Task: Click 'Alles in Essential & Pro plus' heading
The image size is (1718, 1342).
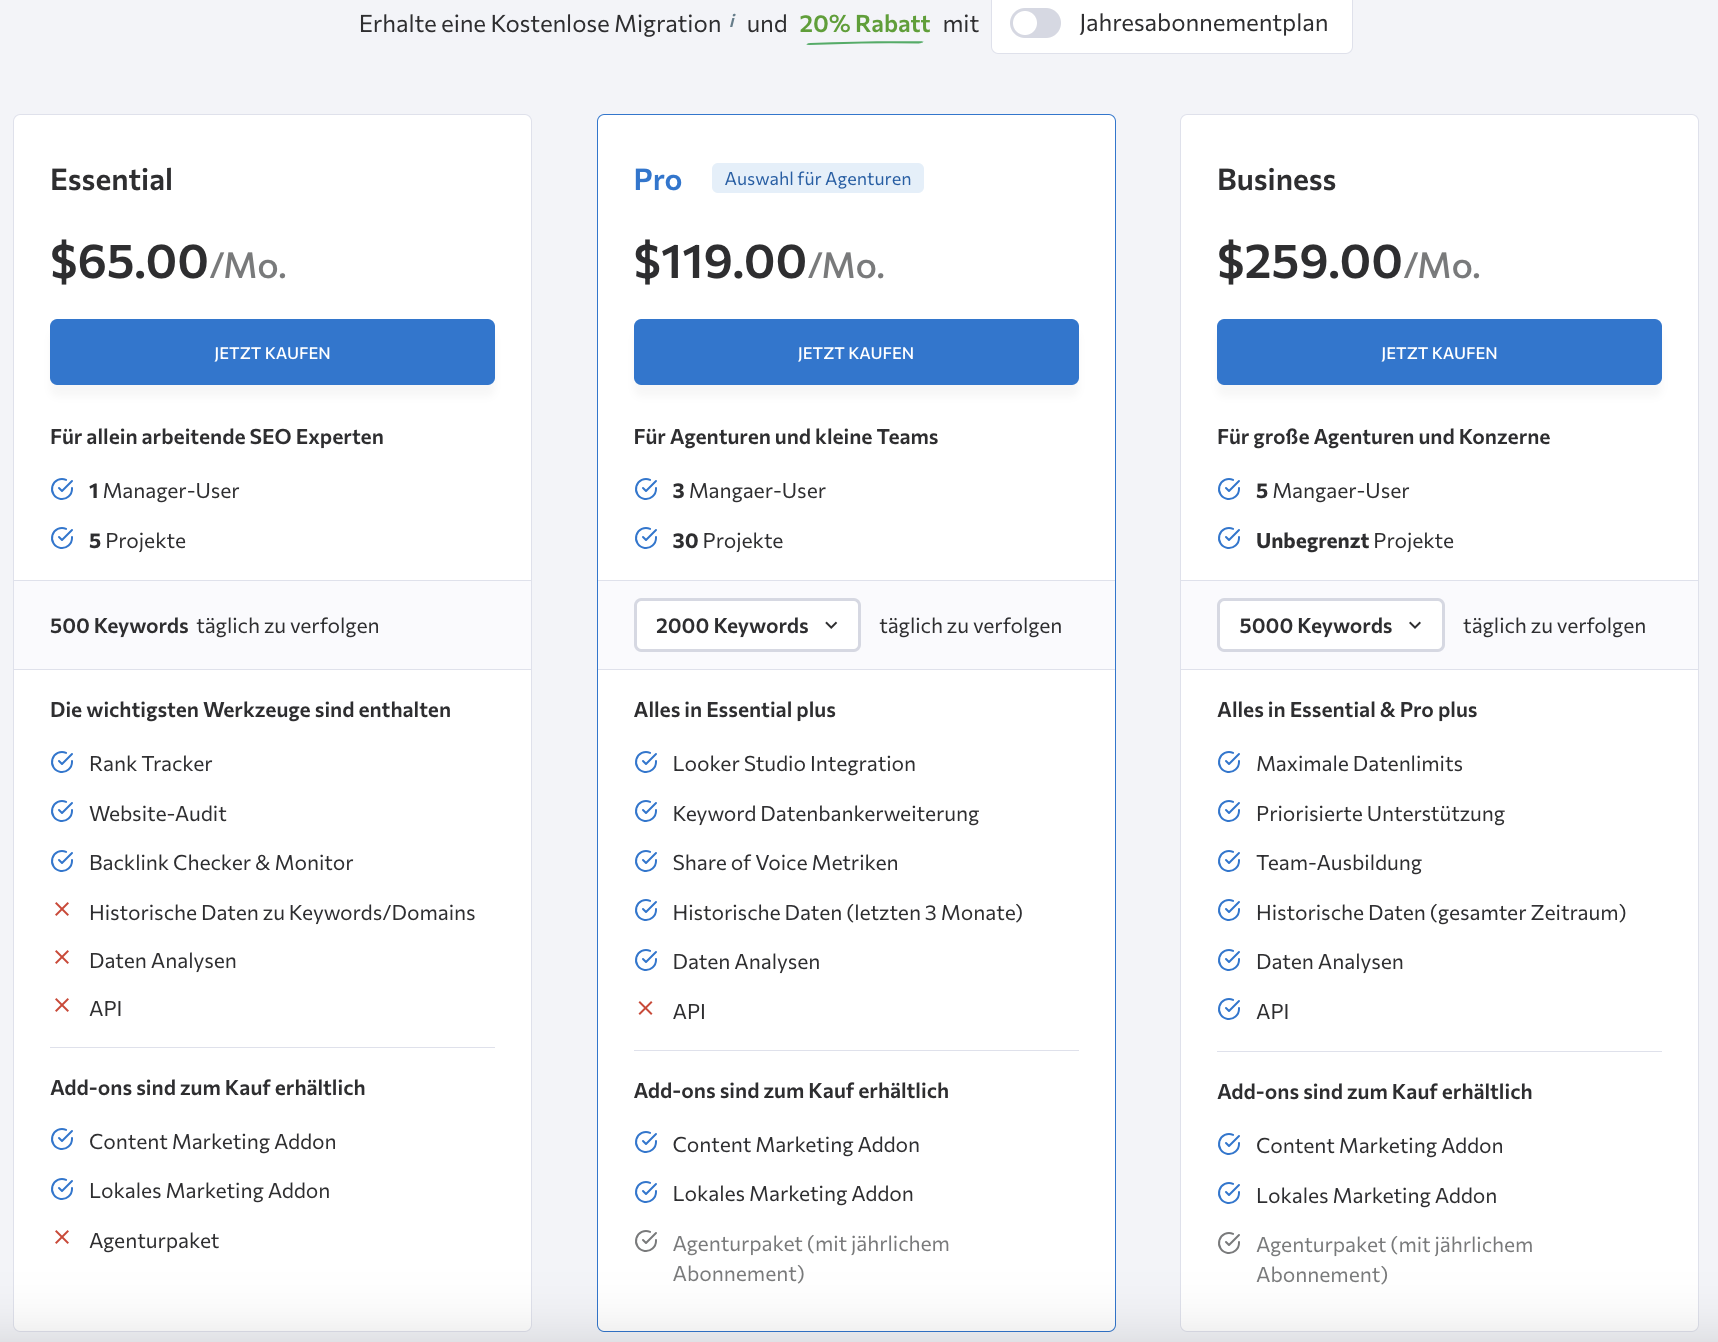Action: 1347,710
